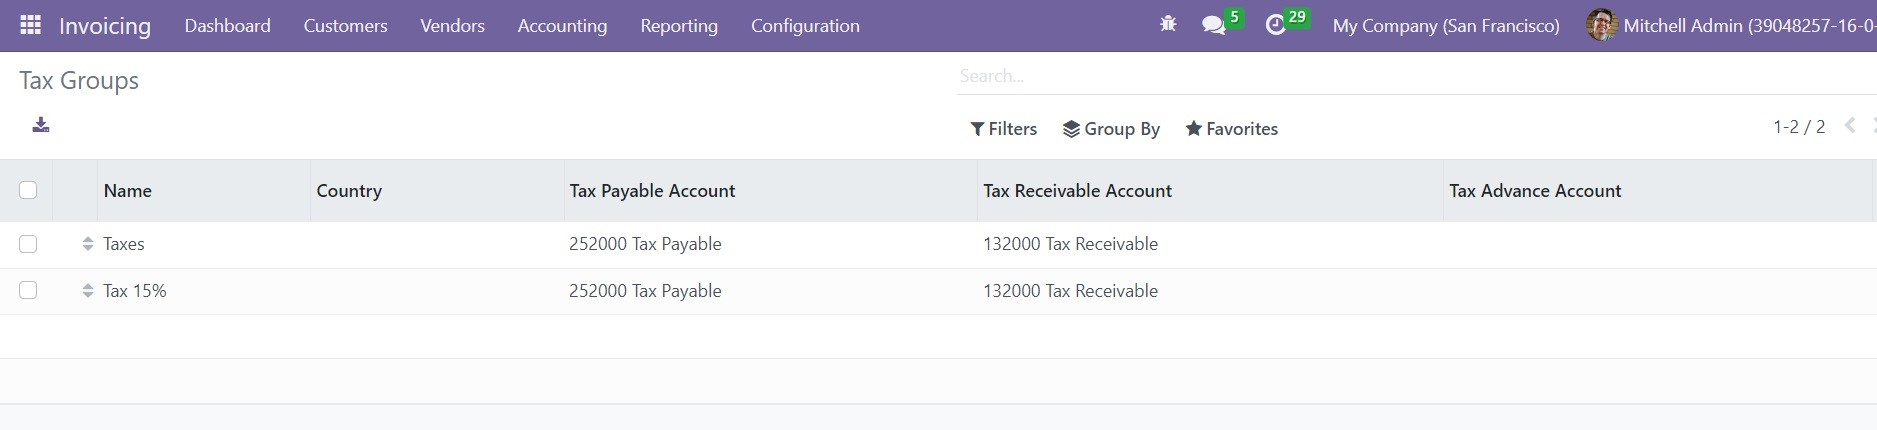Screen dimensions: 1877x430
Task: Expand the Group By dropdown
Action: tap(1111, 129)
